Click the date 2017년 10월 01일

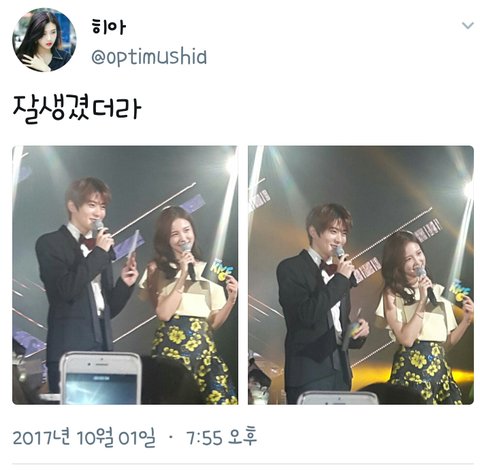coord(84,437)
